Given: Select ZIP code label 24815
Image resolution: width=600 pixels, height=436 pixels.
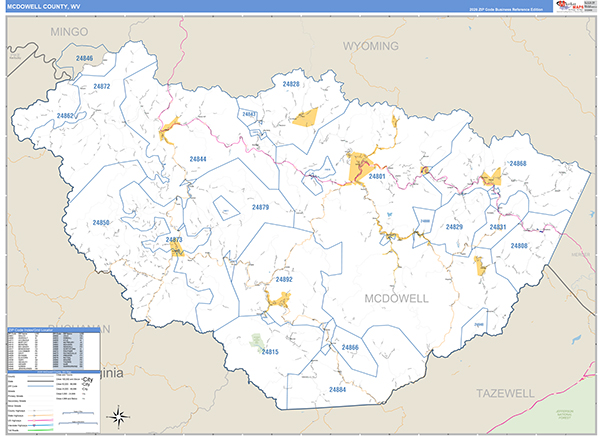Looking at the screenshot, I should pos(270,352).
